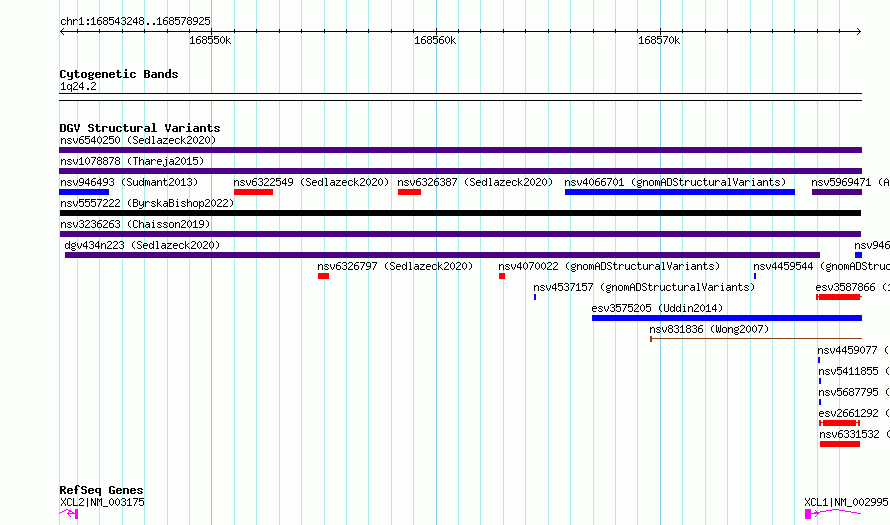Open nsv4070022 (gnomADStructuralVariants) label
Screen dimensions: 890x525
pyautogui.click(x=609, y=266)
